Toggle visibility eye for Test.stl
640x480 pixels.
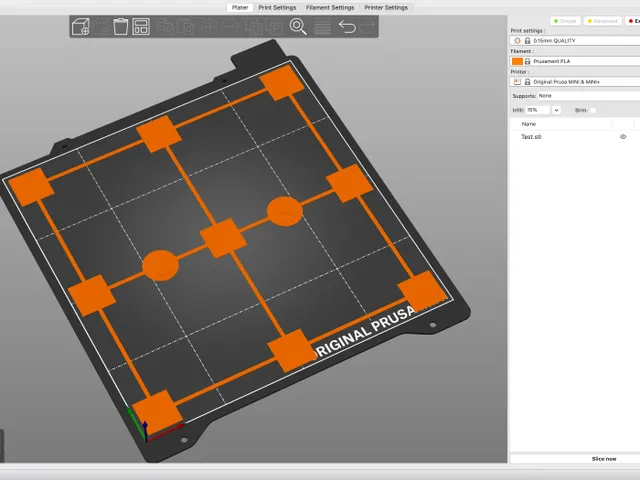623,137
